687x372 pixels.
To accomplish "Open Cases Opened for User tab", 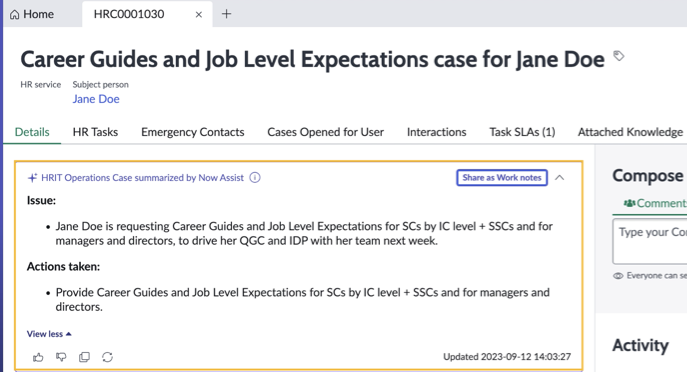I will [325, 132].
